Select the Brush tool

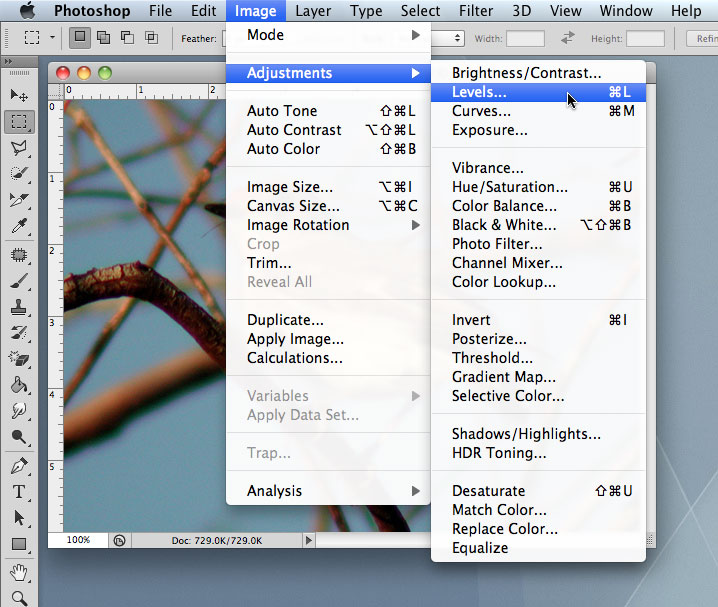19,281
